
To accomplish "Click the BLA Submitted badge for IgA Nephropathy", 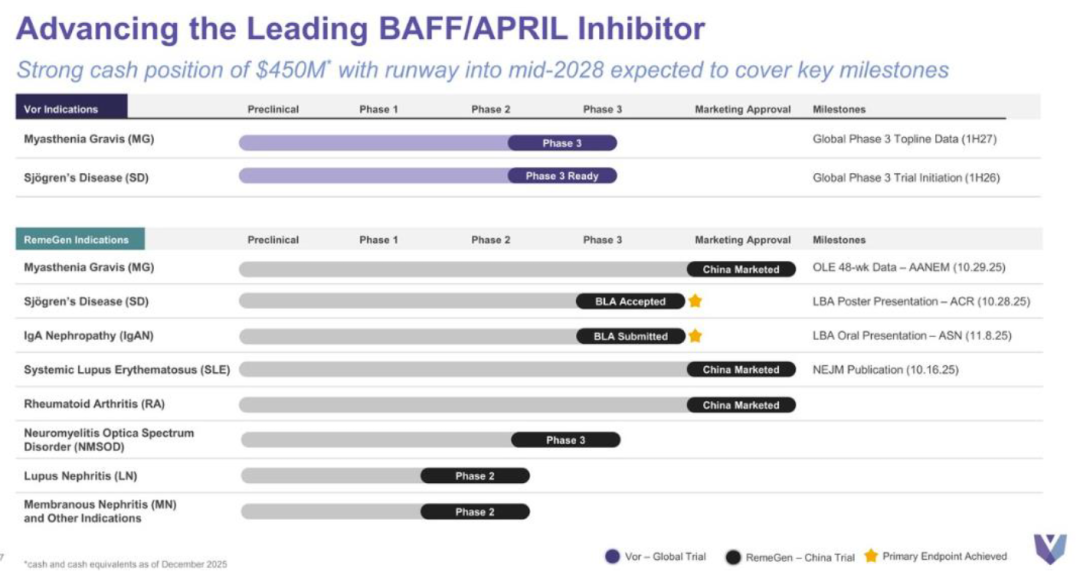I will tap(630, 336).
